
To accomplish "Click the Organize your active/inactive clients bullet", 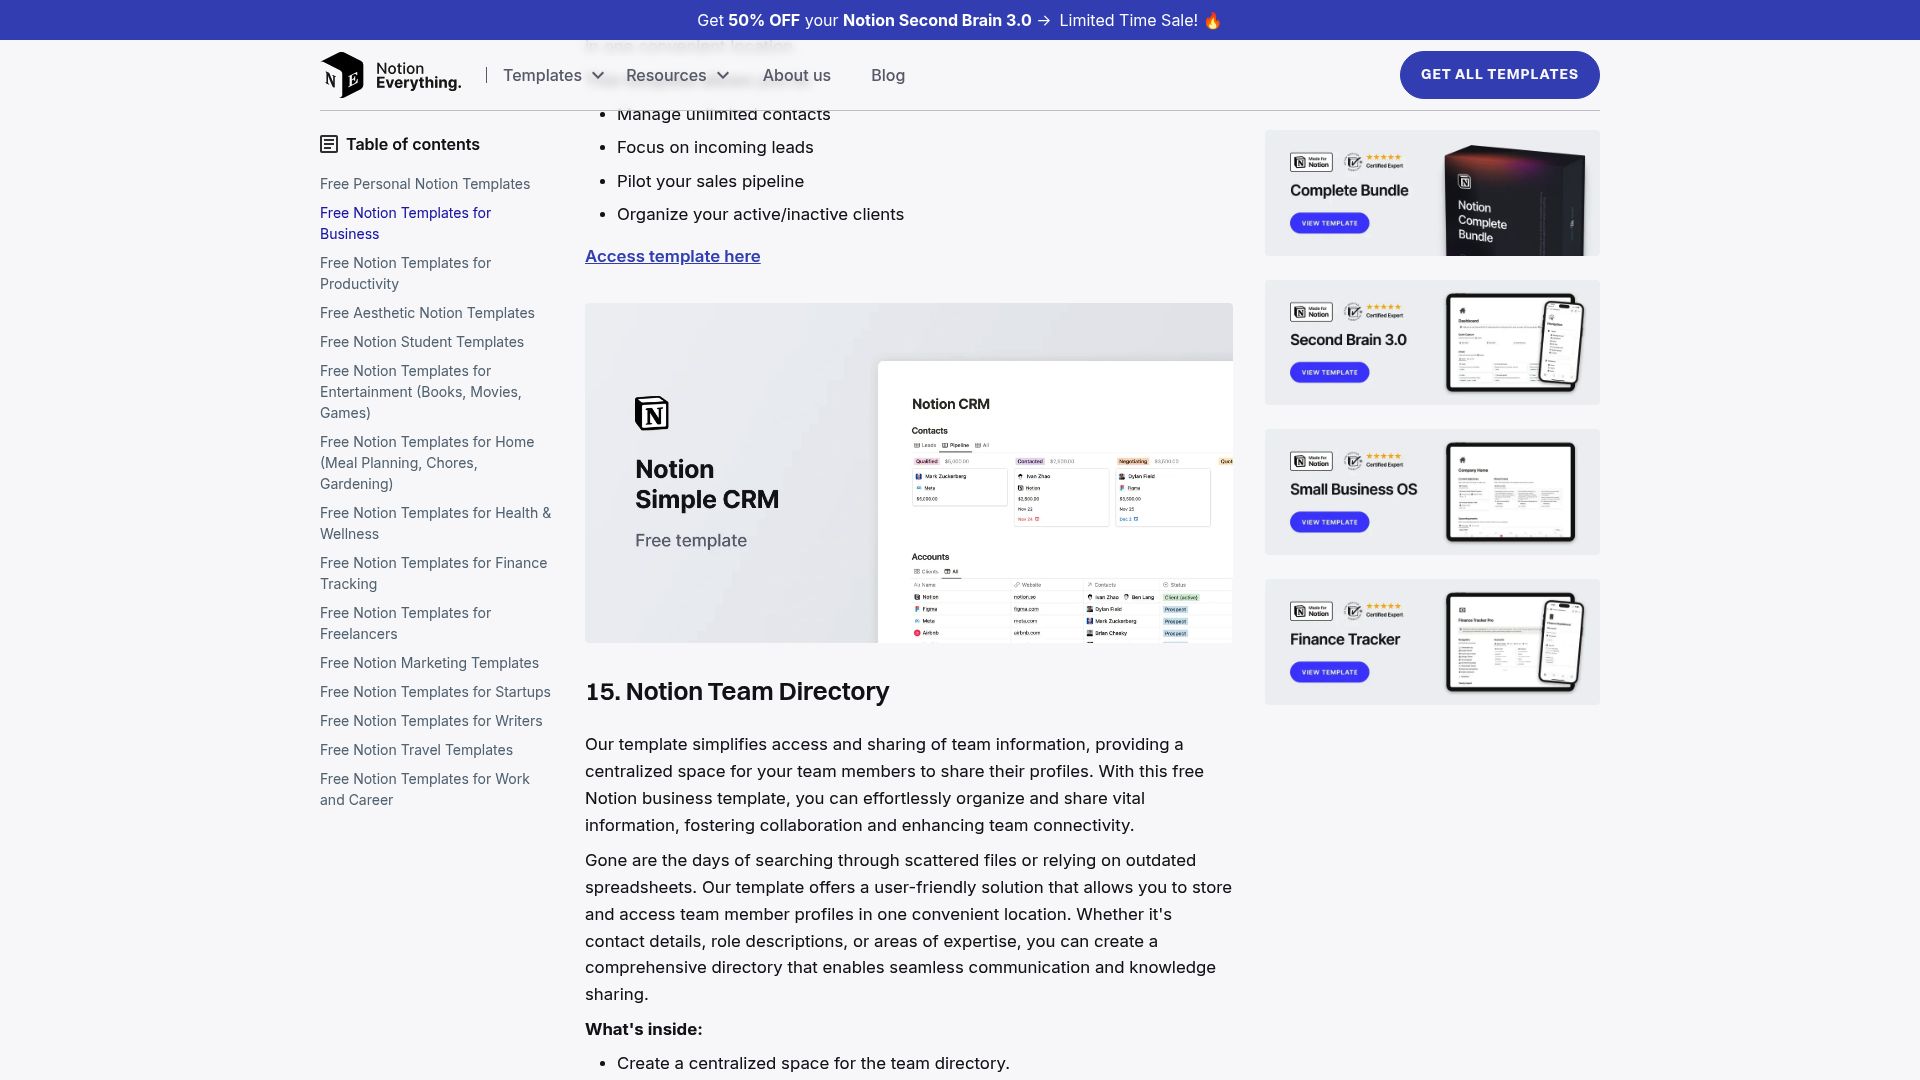I will click(760, 214).
